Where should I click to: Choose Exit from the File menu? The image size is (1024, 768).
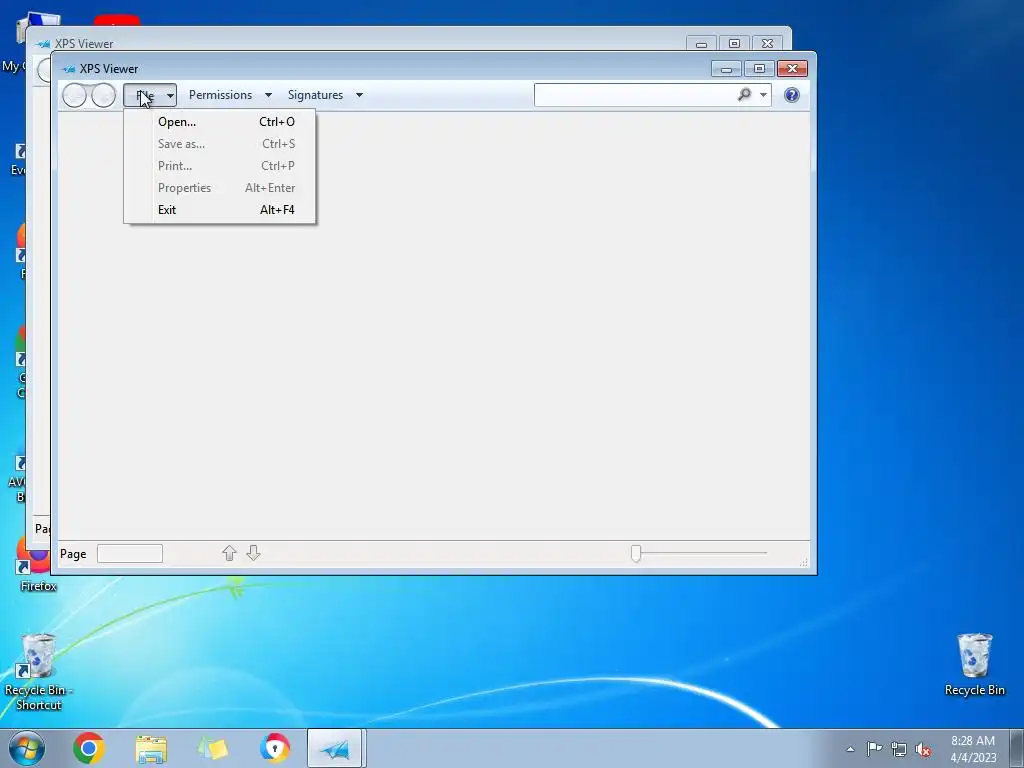click(x=219, y=210)
